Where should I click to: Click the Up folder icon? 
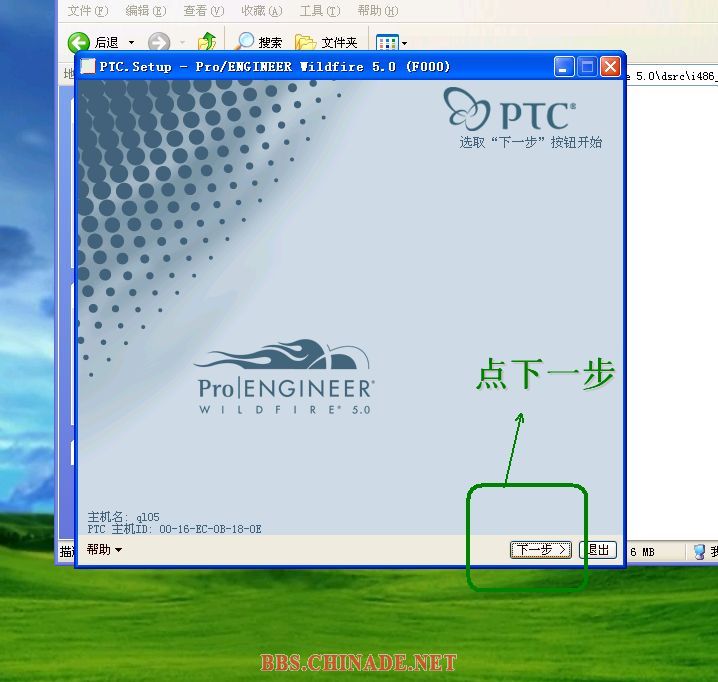coord(207,42)
